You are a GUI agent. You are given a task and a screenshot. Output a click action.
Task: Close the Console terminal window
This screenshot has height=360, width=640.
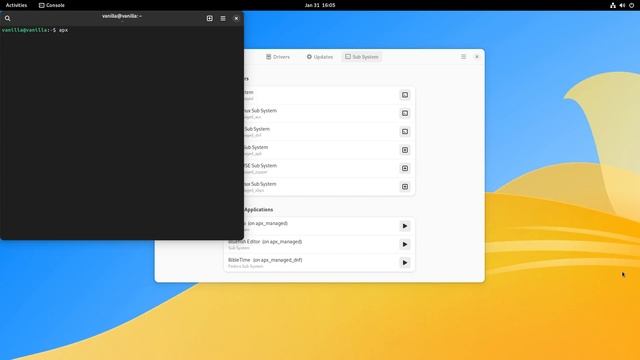[x=236, y=18]
